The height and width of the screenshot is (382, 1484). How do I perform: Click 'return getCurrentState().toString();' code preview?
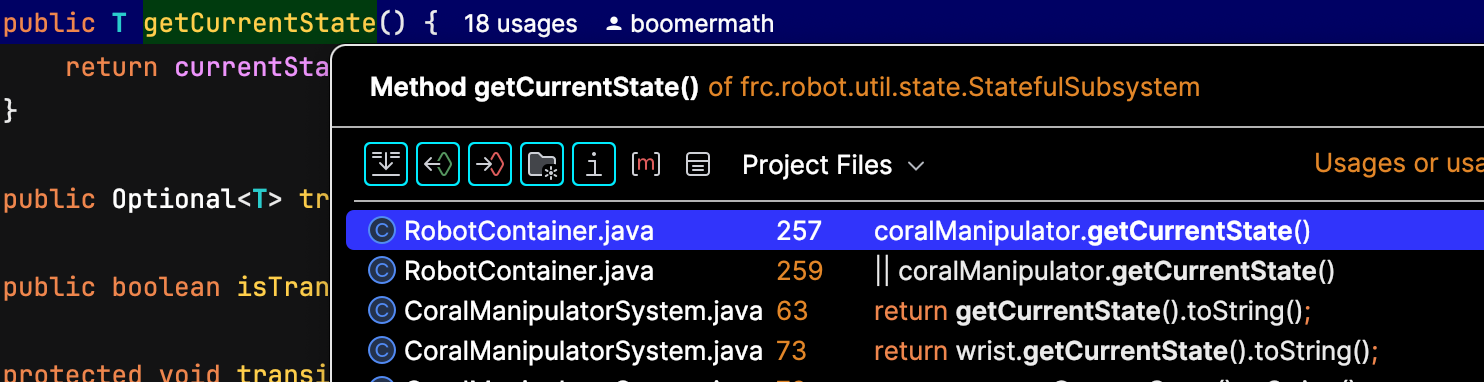pyautogui.click(x=1092, y=311)
